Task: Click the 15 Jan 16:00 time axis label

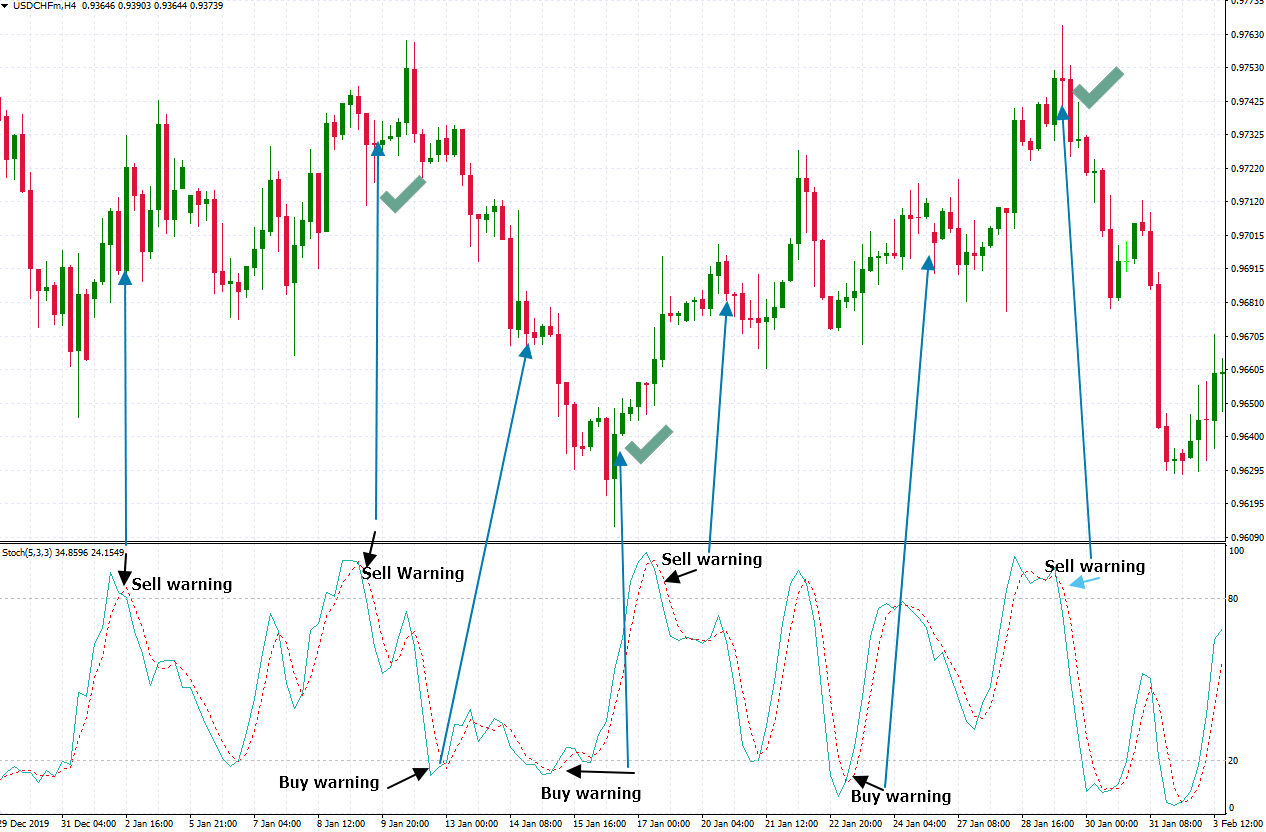Action: click(600, 824)
